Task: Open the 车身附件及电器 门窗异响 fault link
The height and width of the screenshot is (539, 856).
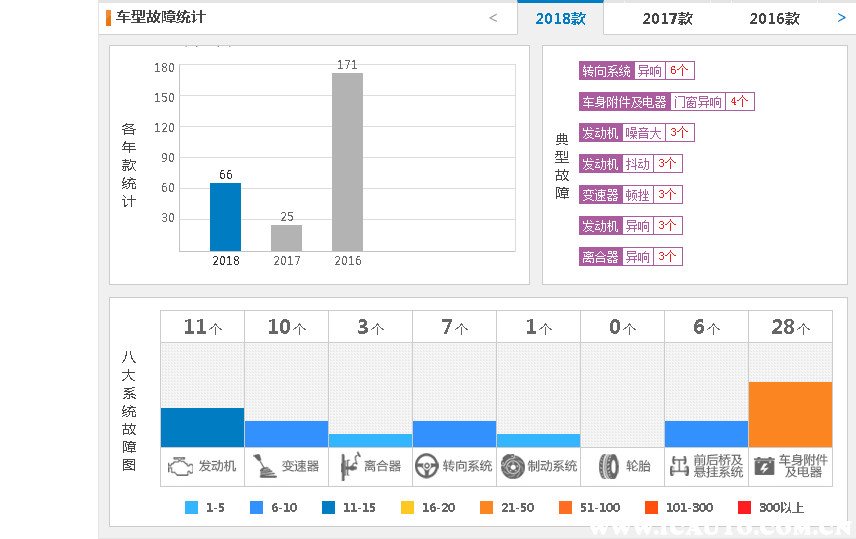Action: tap(666, 102)
